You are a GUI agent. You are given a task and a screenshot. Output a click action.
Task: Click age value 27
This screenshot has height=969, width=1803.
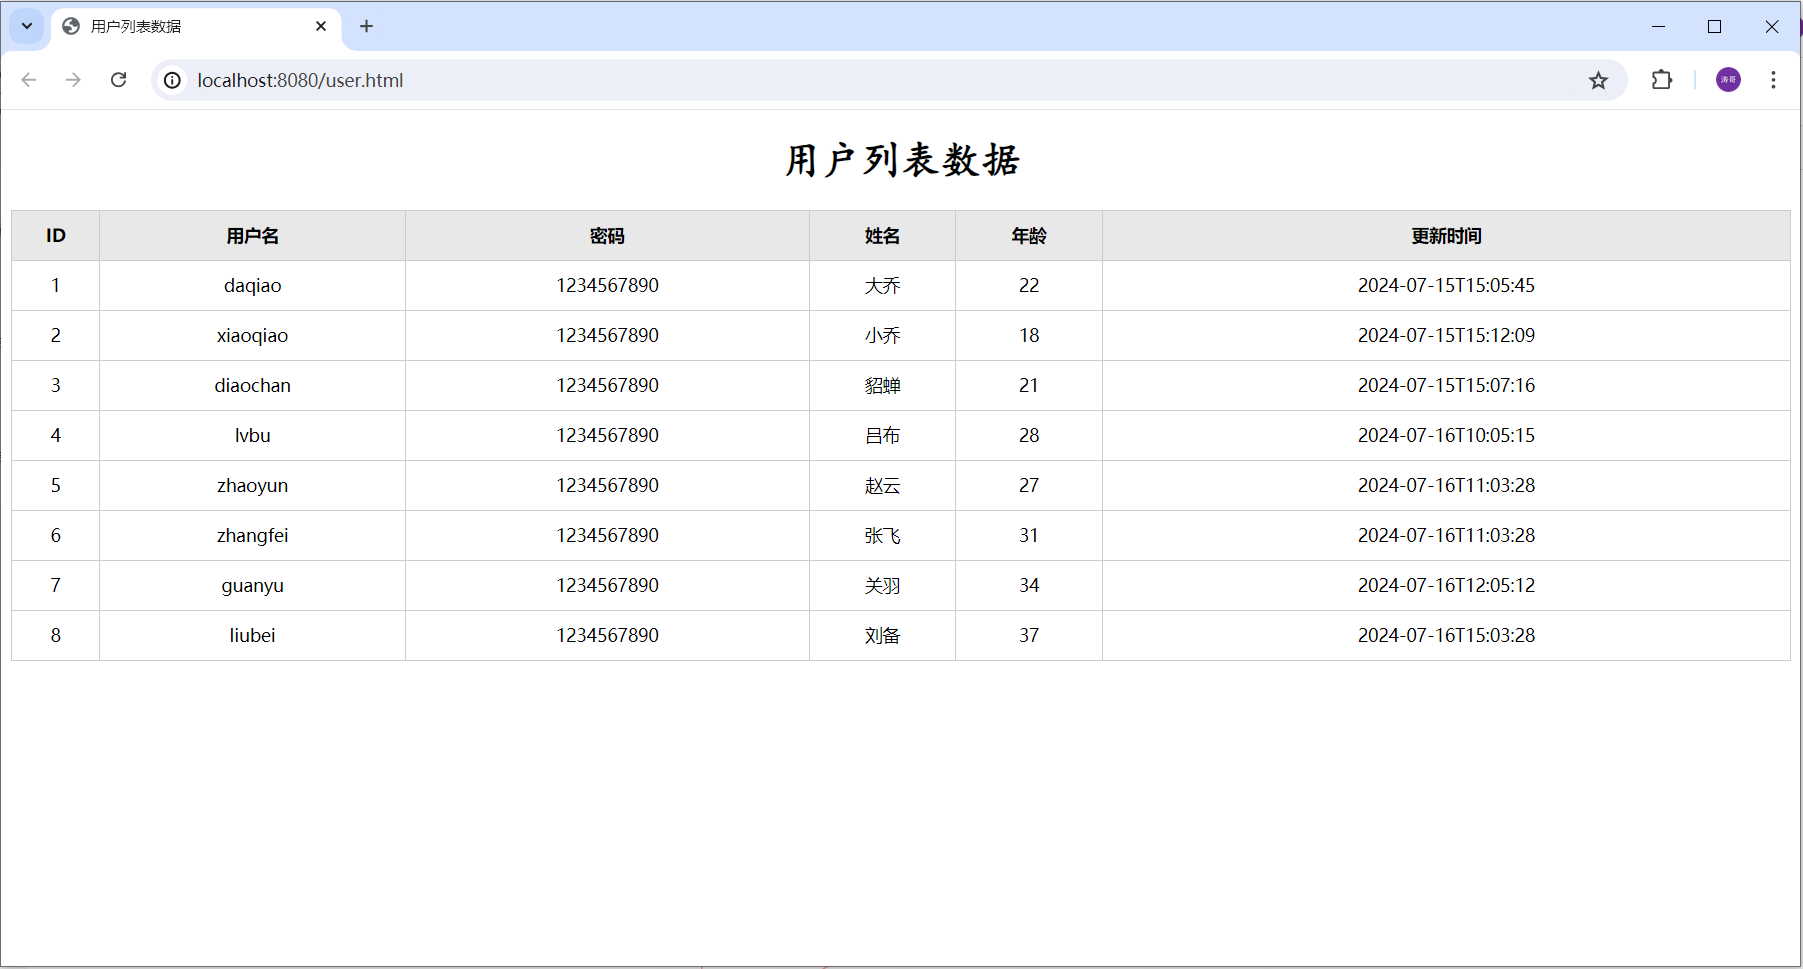(1029, 486)
